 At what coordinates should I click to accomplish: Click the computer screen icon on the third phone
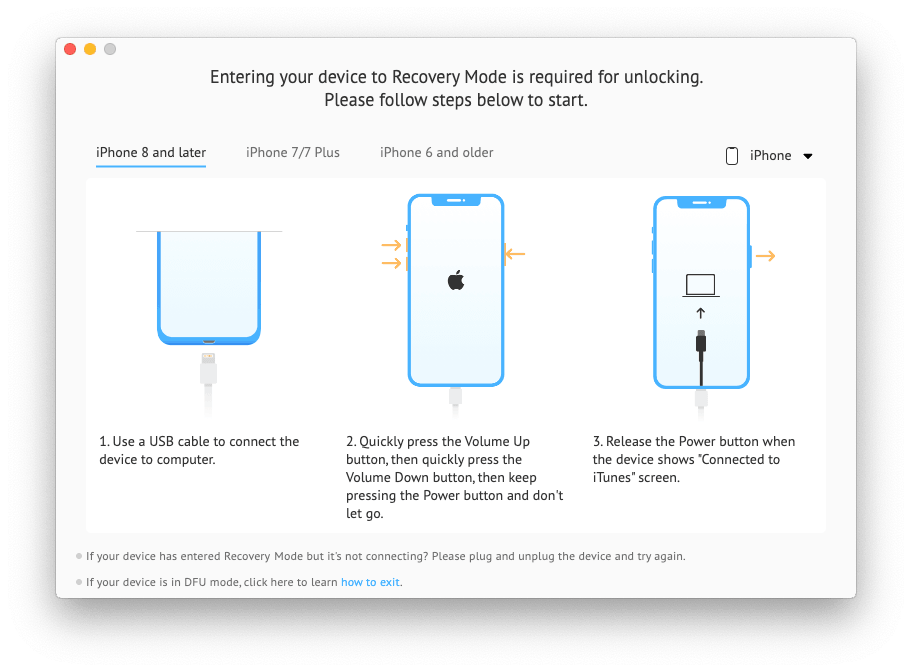pyautogui.click(x=700, y=284)
